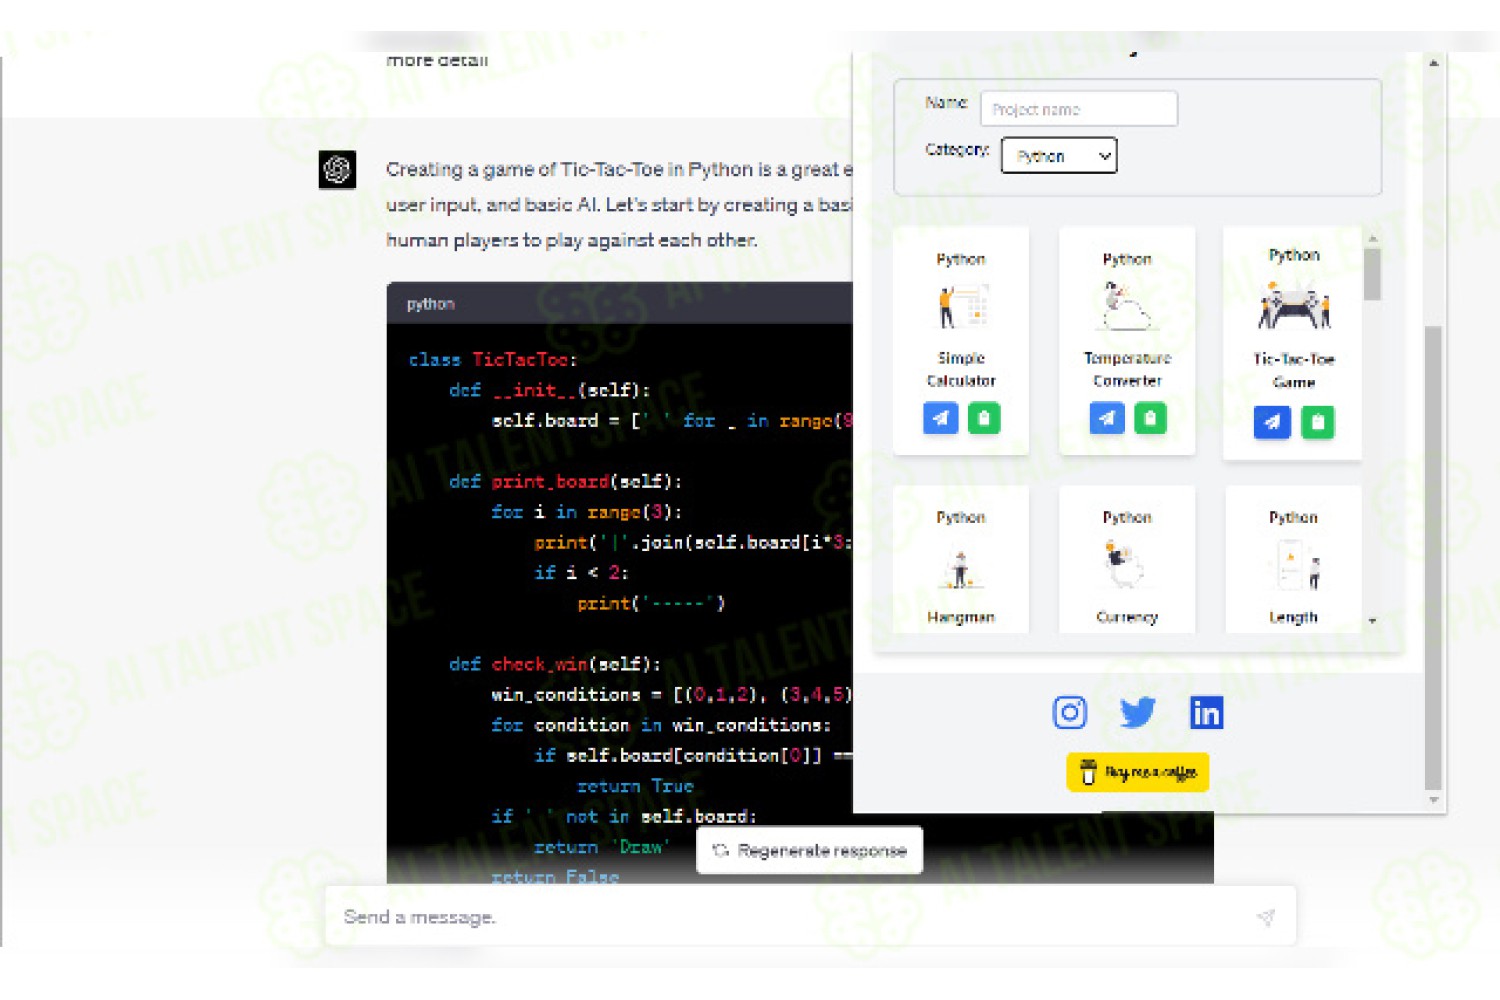Open the LinkedIn social link
Image resolution: width=1500 pixels, height=1000 pixels.
pos(1206,712)
